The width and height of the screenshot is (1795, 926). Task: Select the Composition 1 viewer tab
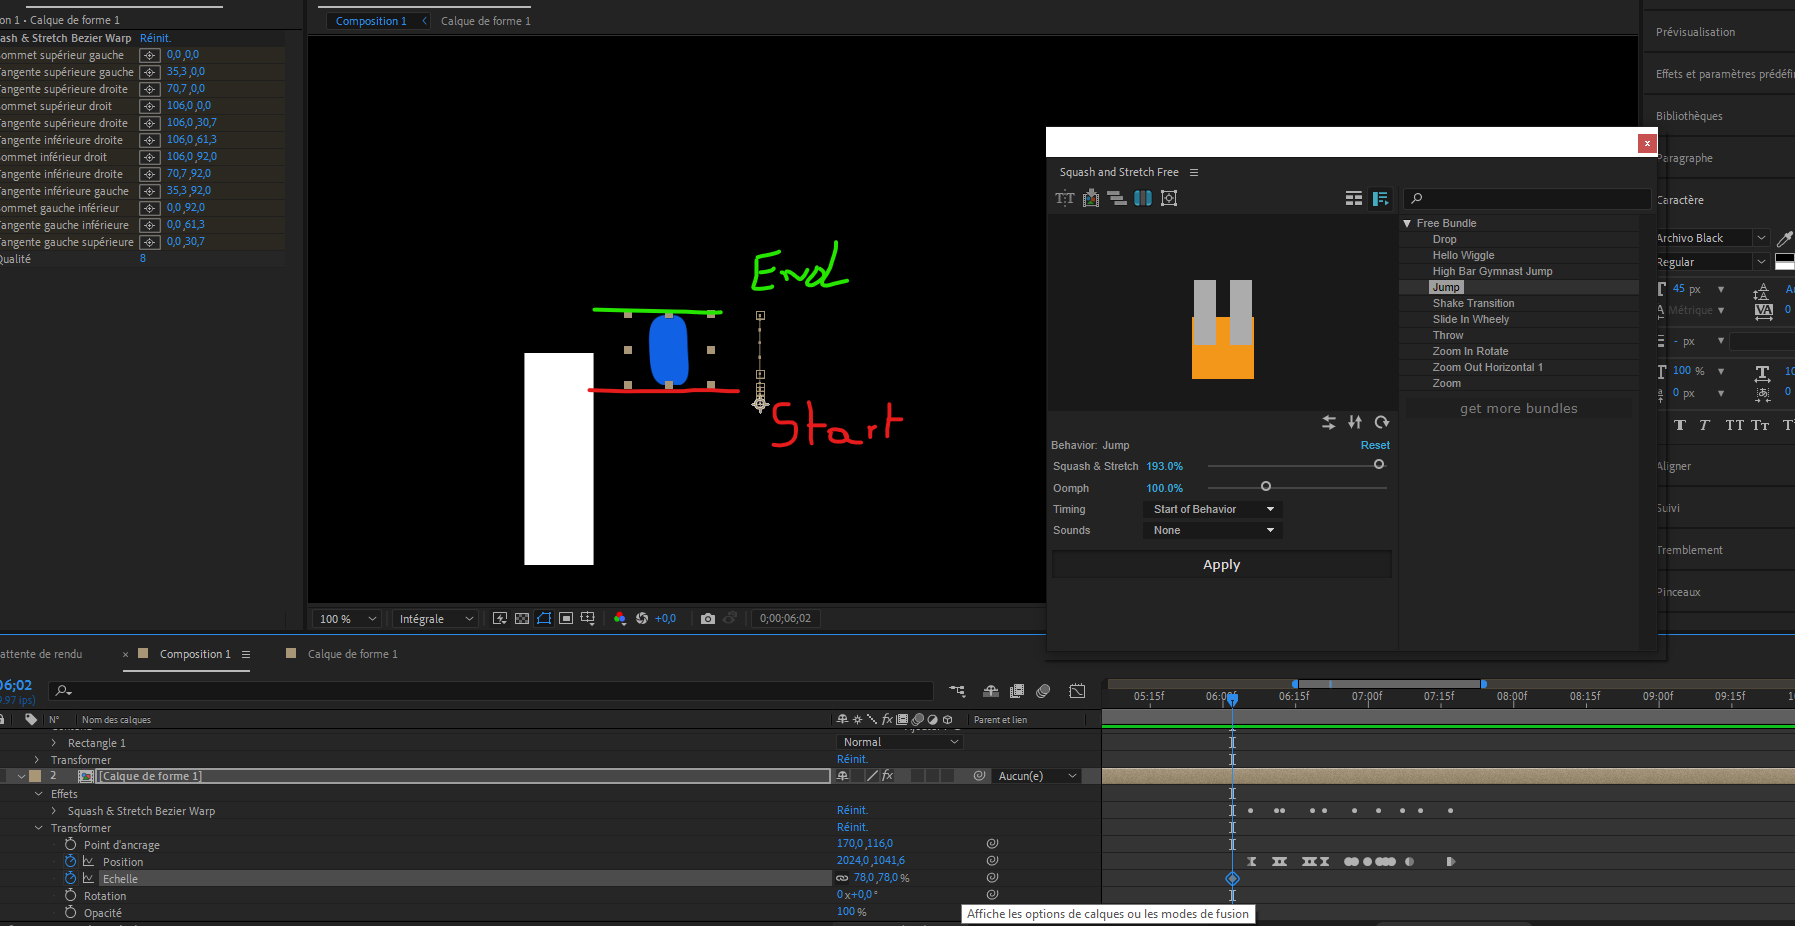pyautogui.click(x=374, y=20)
